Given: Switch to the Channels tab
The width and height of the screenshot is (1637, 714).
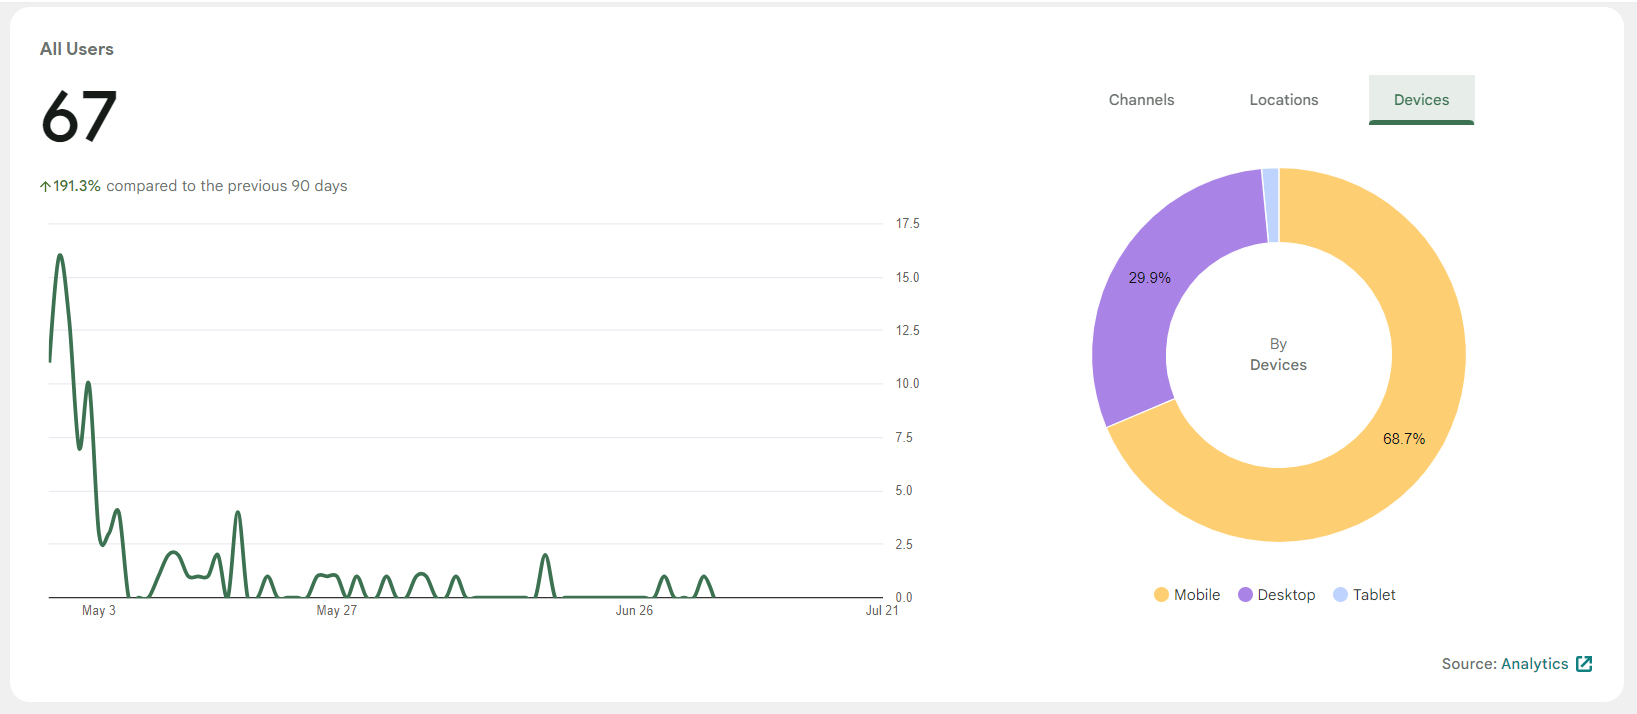Looking at the screenshot, I should pos(1141,100).
